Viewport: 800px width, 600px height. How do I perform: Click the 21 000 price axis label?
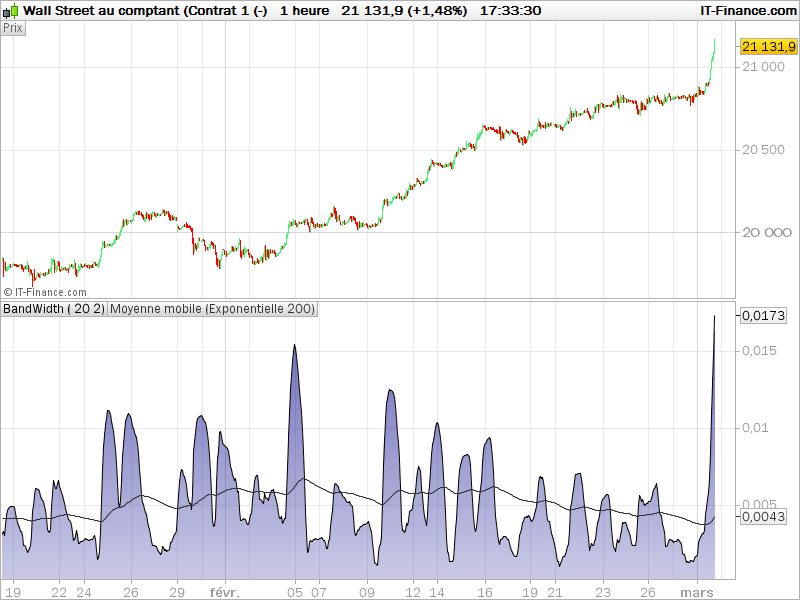click(x=763, y=67)
